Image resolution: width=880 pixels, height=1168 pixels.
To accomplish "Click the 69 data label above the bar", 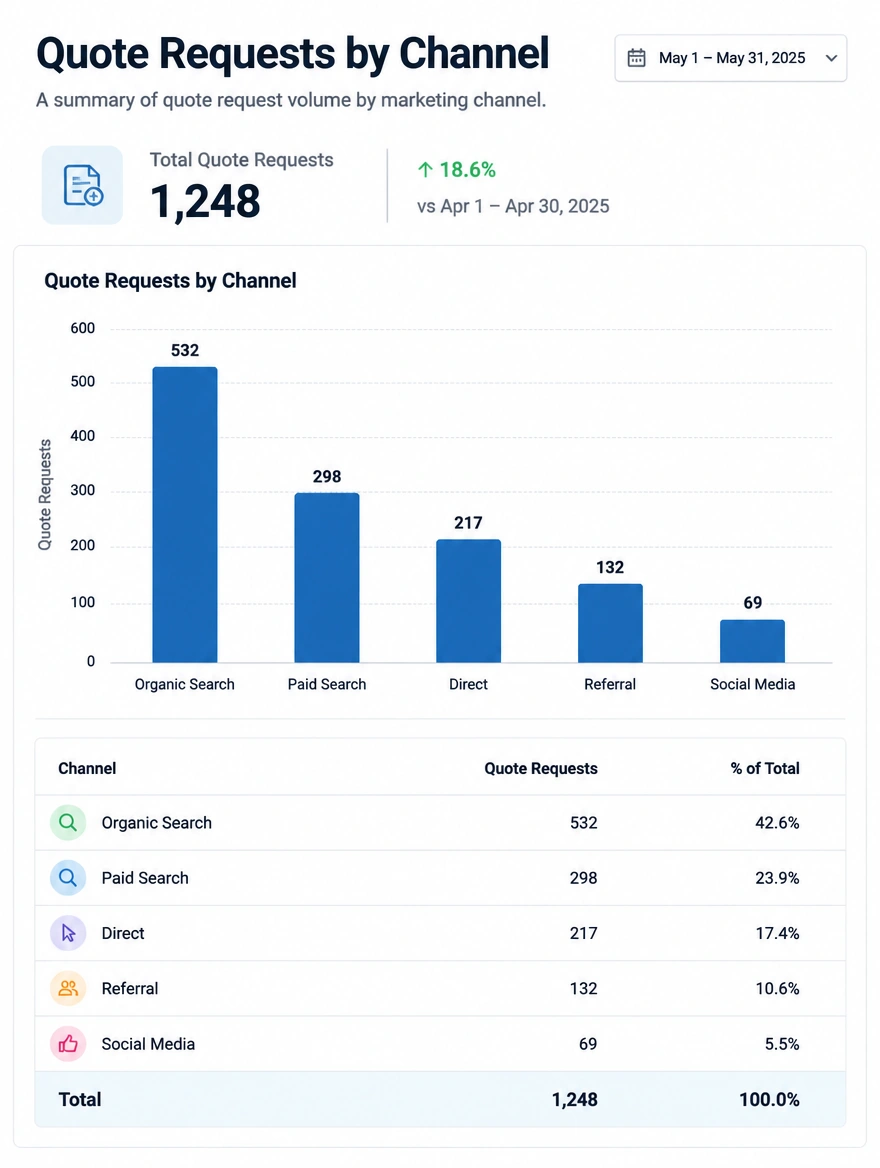I will pos(753,603).
